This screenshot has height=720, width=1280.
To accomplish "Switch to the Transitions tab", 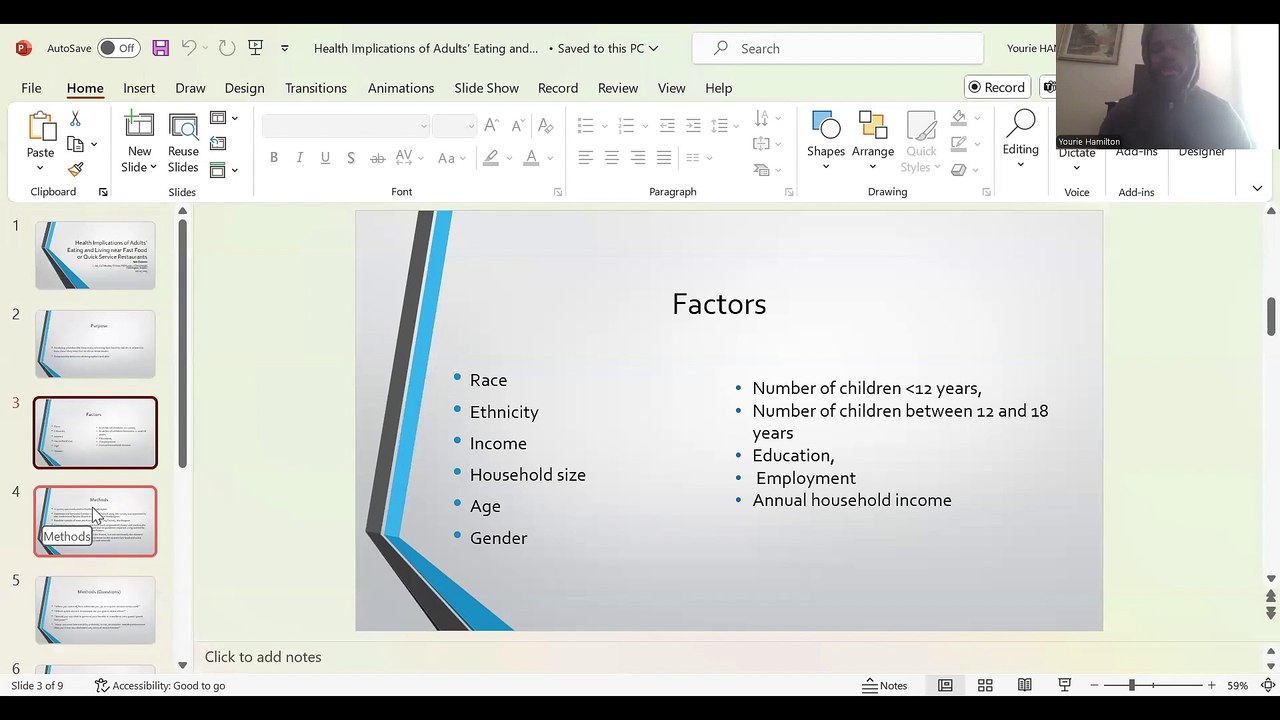I will (316, 88).
